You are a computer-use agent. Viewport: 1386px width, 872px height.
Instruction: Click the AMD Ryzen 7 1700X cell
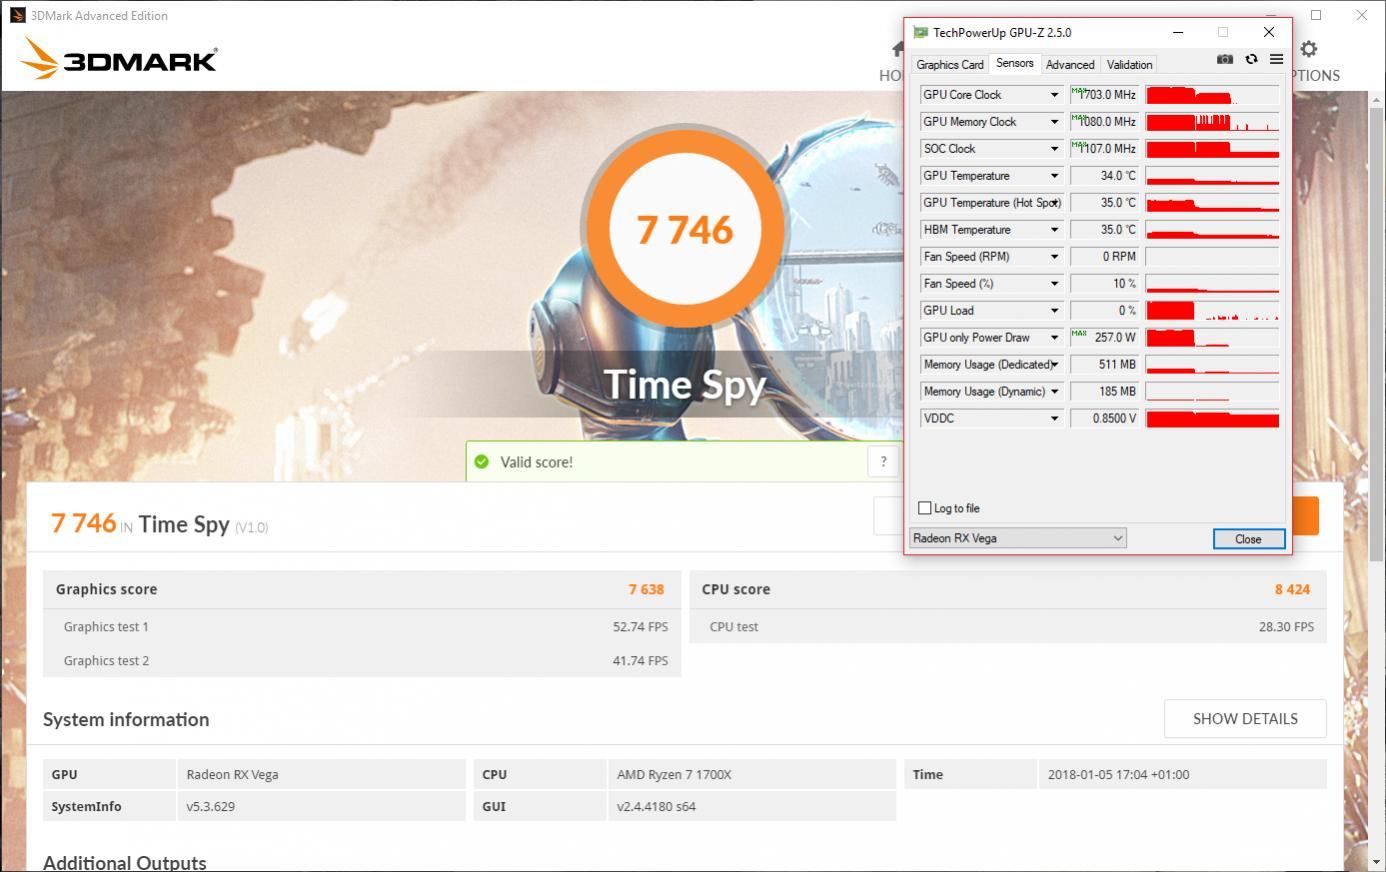(752, 774)
